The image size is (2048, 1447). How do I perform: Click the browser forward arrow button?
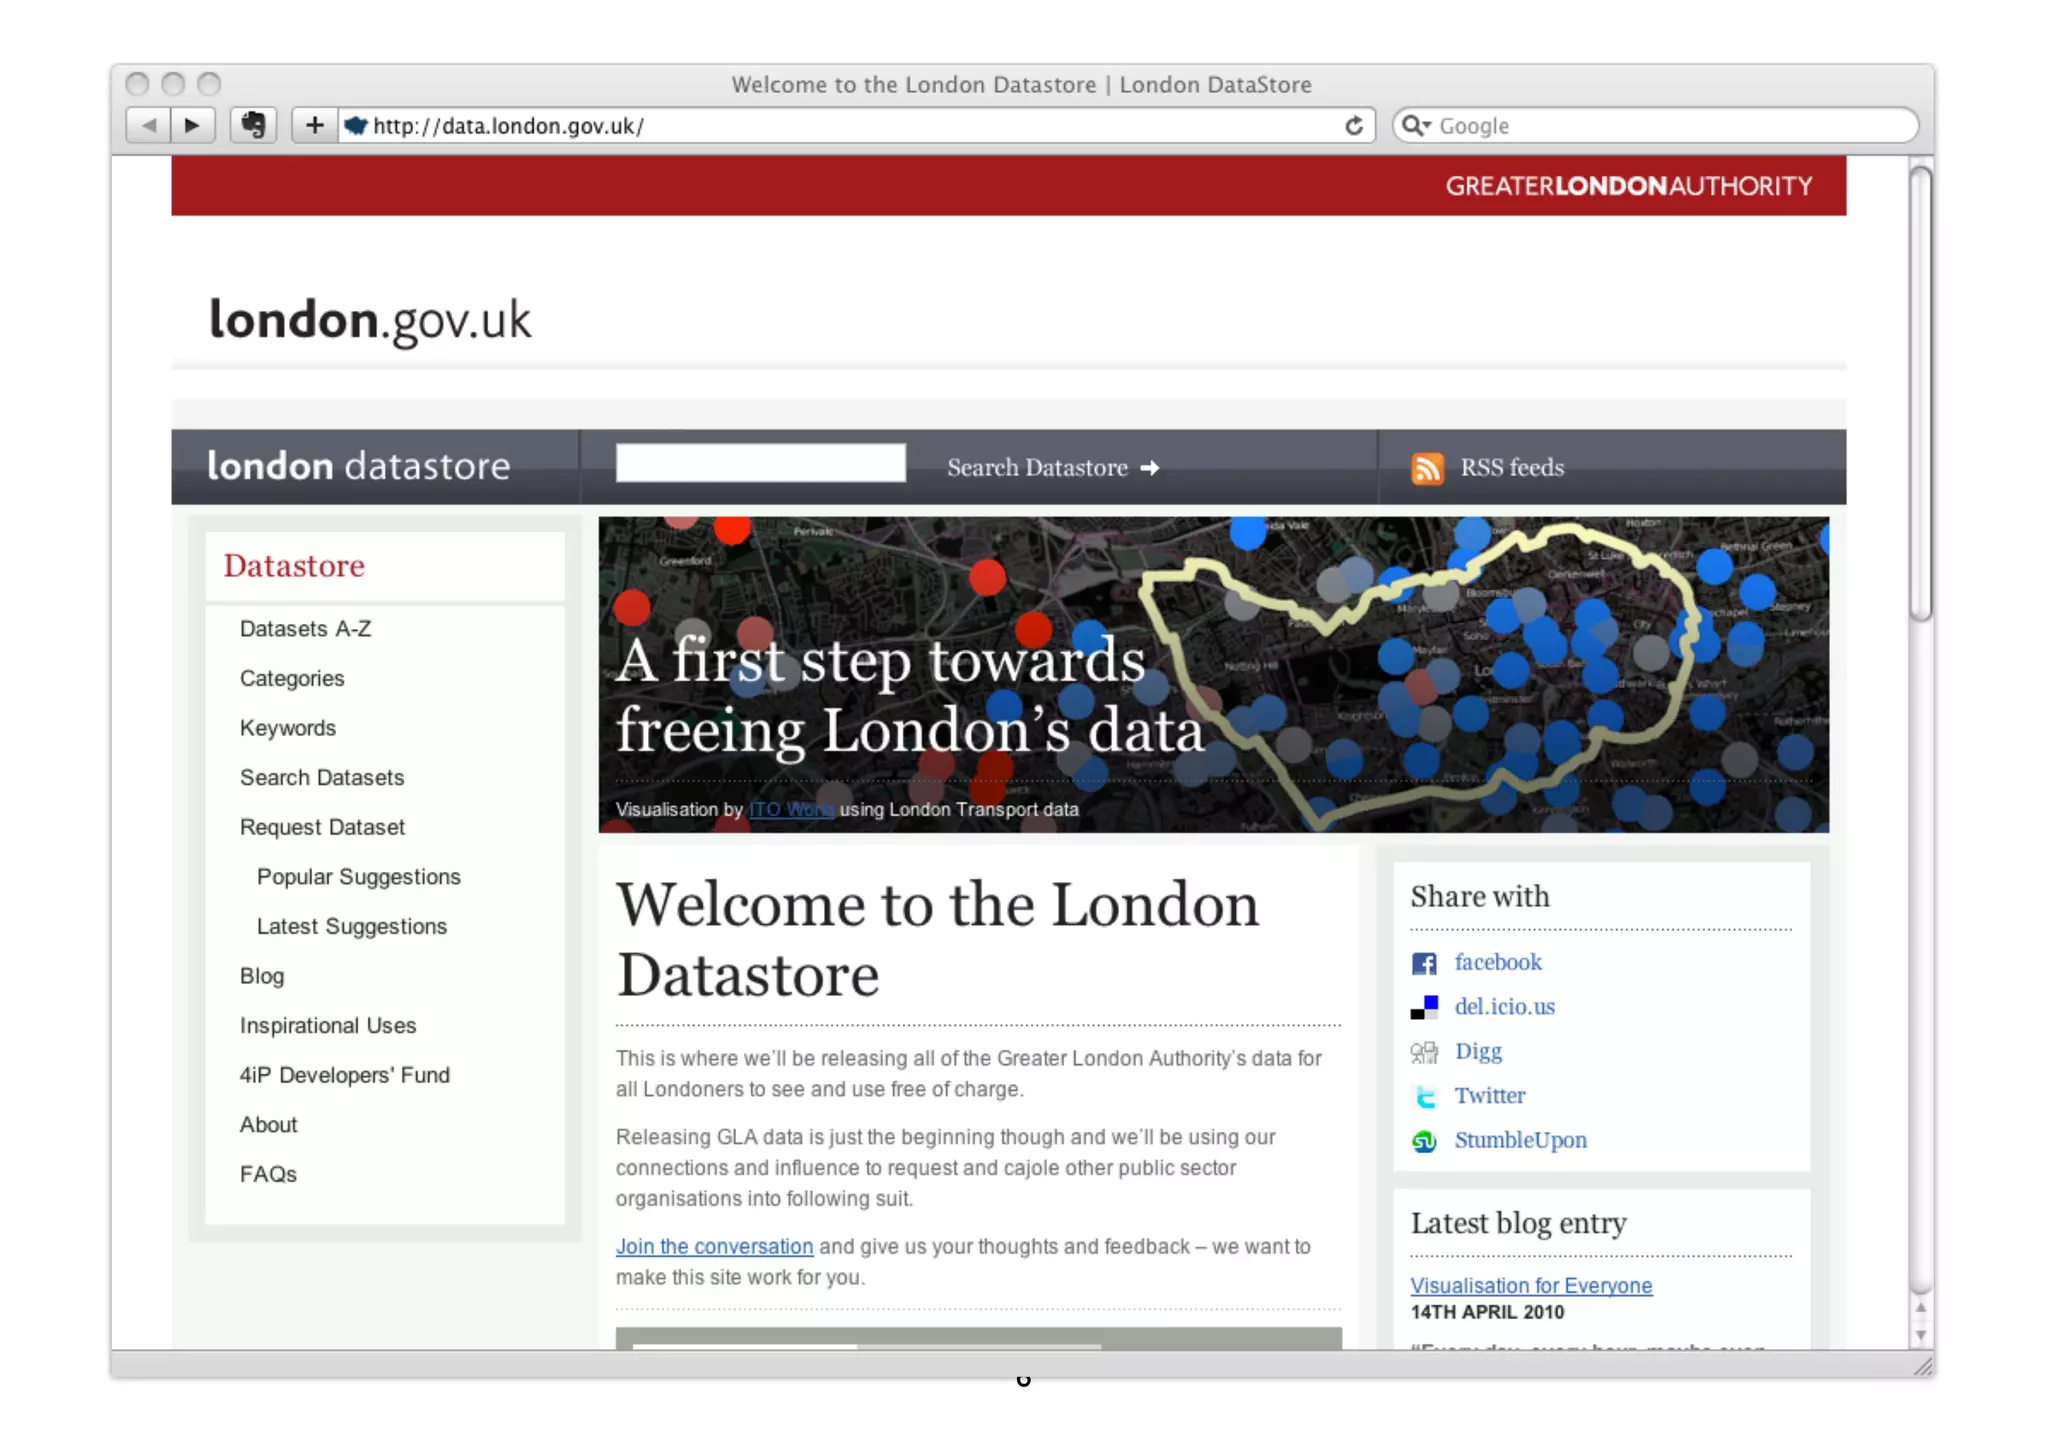tap(193, 126)
